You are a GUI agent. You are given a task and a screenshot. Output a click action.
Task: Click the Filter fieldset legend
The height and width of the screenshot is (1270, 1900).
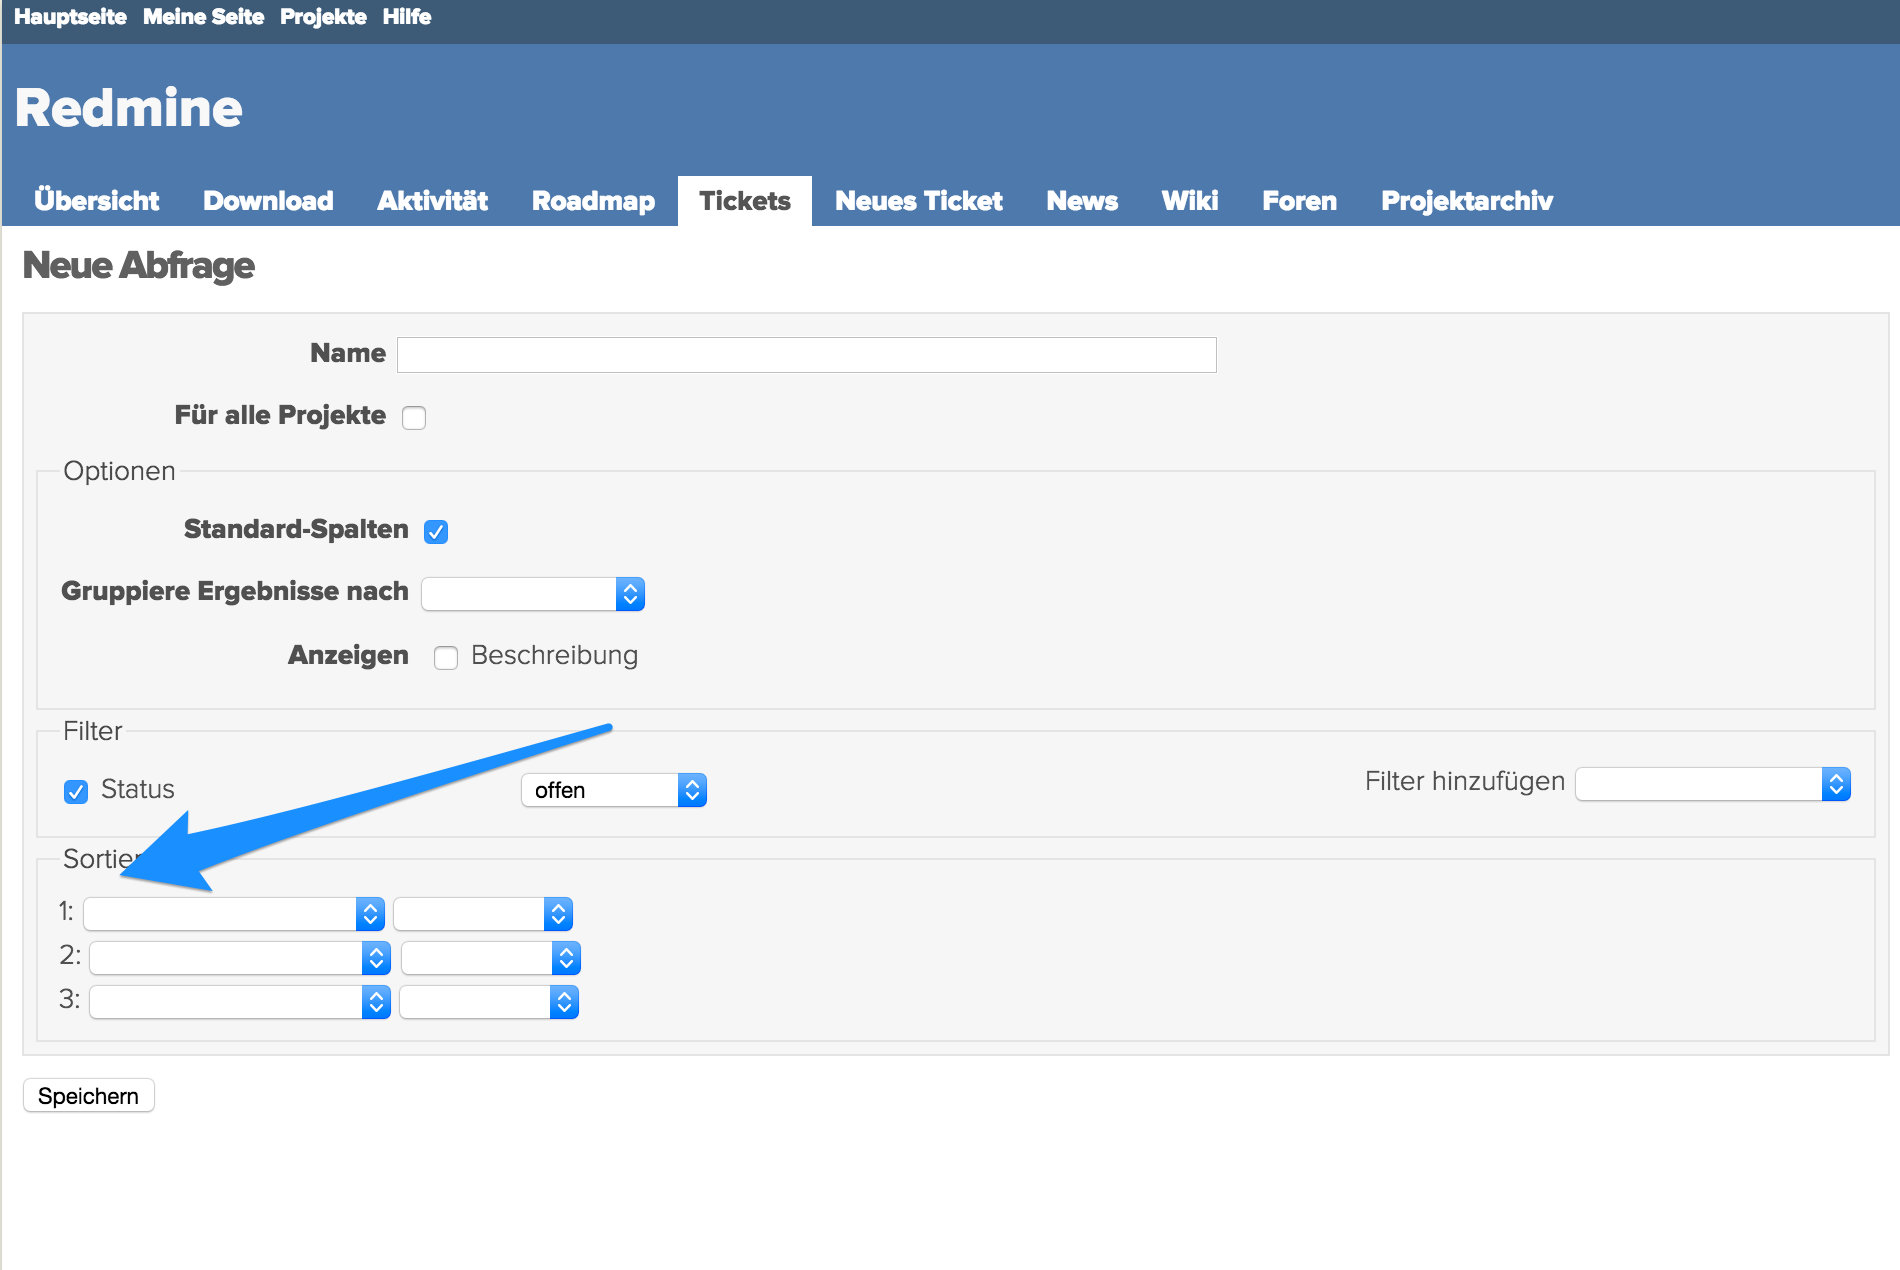tap(93, 731)
